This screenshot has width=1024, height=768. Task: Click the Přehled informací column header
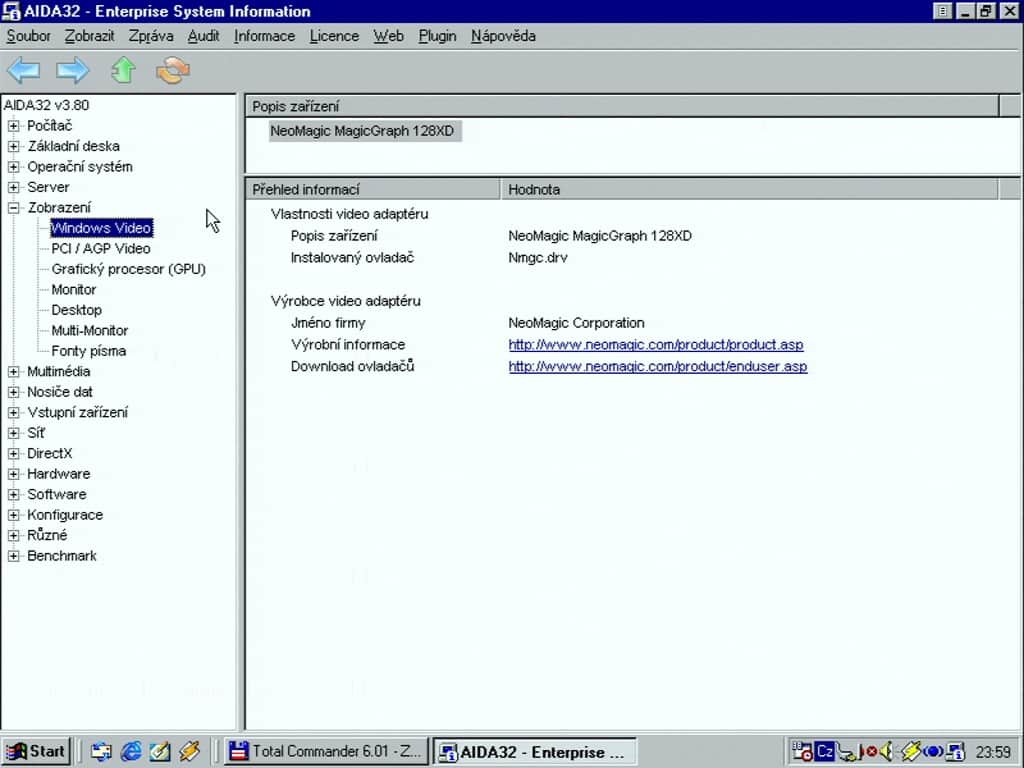(x=373, y=189)
